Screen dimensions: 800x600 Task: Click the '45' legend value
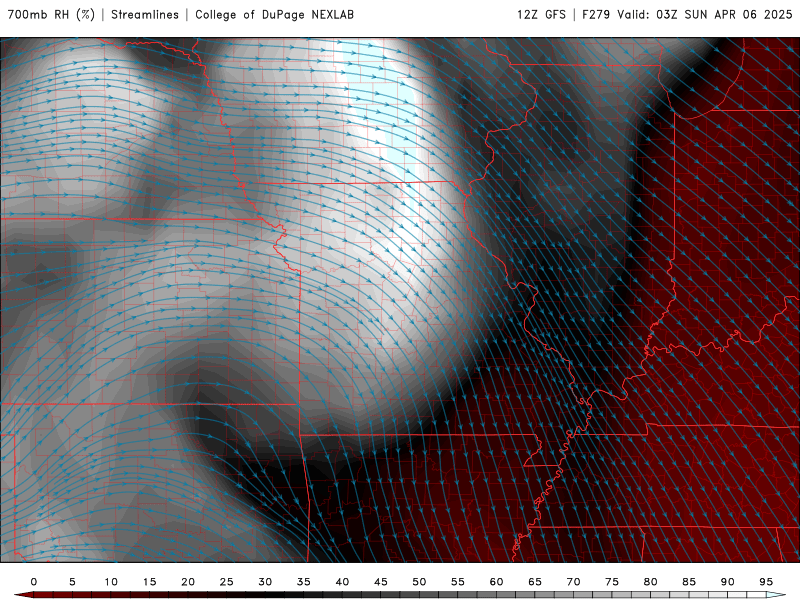tap(381, 582)
